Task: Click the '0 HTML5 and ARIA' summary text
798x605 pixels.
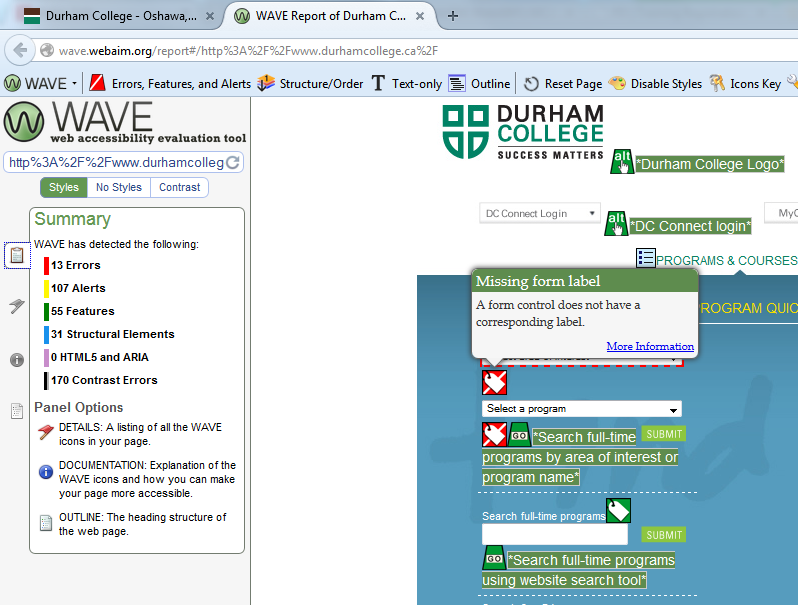Action: [100, 357]
